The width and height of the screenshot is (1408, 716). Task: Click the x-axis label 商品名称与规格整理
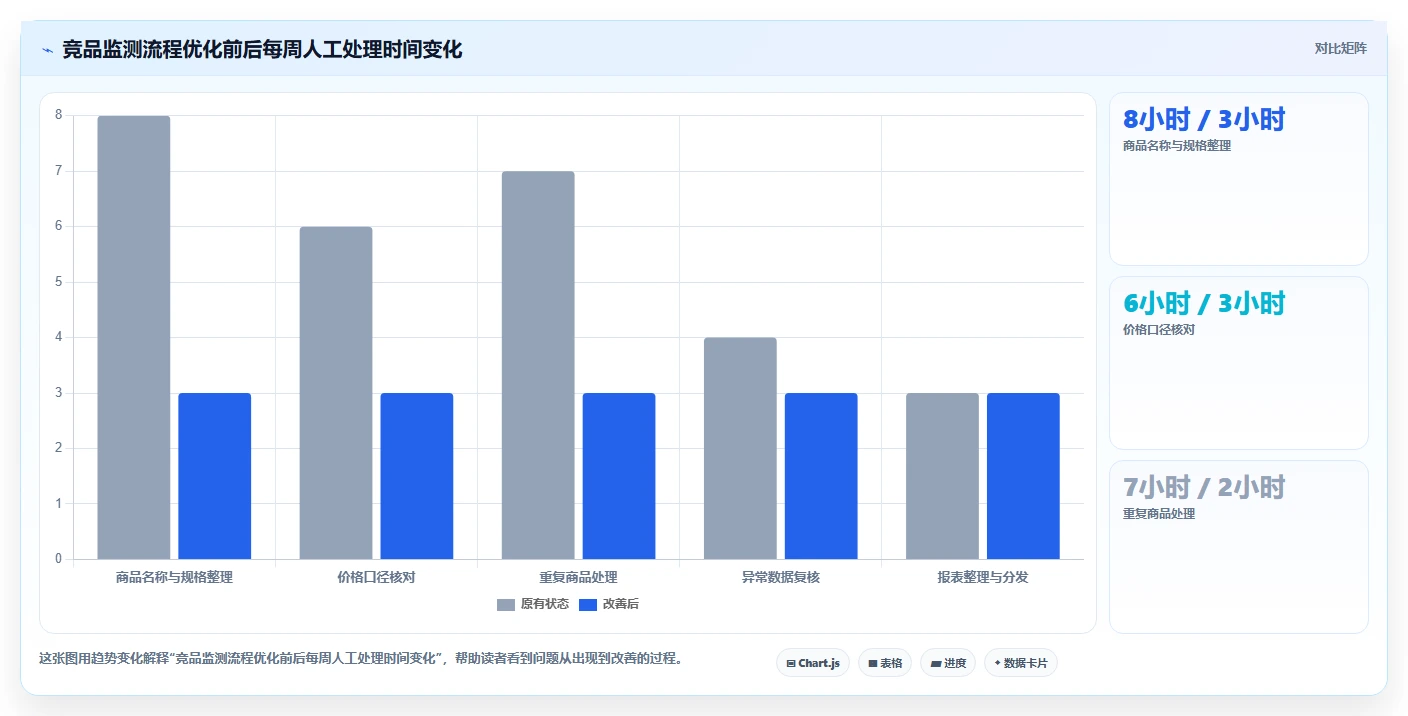point(174,577)
